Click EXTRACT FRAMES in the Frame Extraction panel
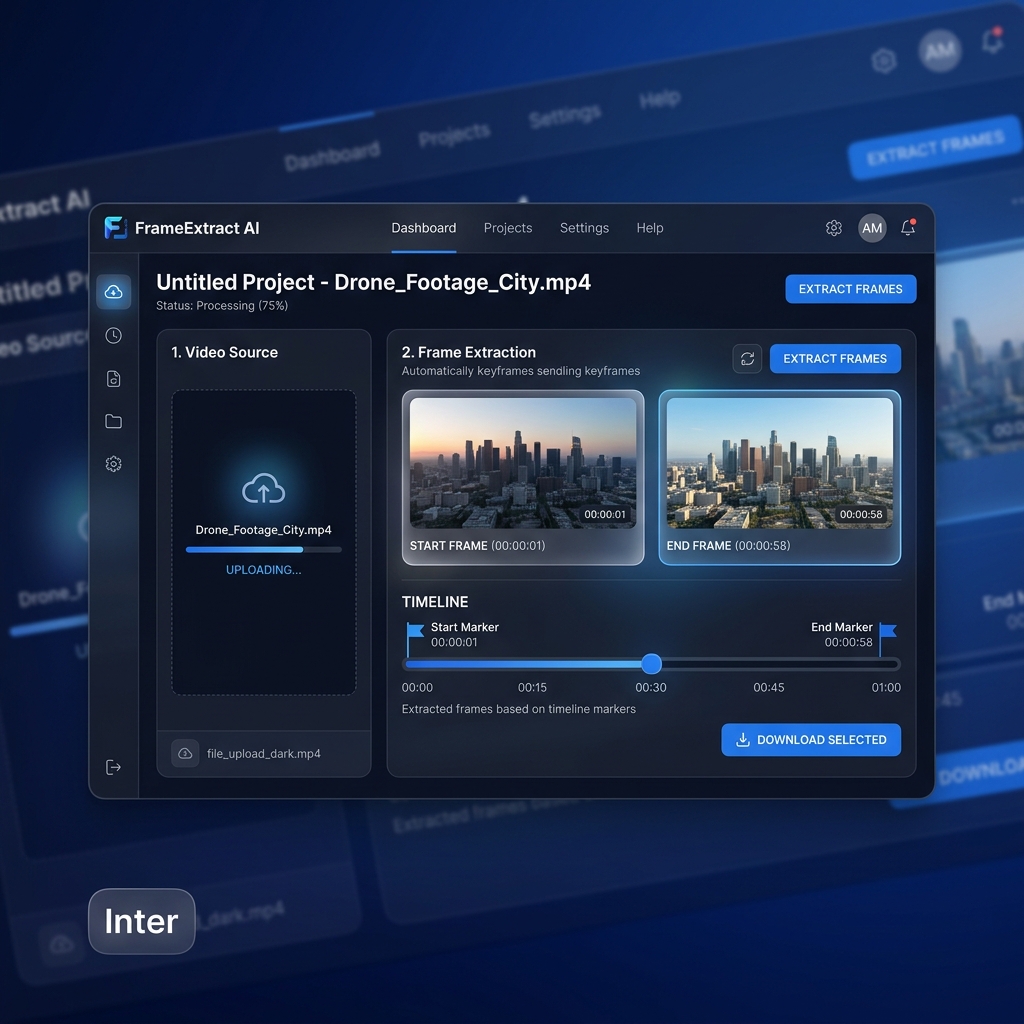1024x1024 pixels. pyautogui.click(x=835, y=359)
